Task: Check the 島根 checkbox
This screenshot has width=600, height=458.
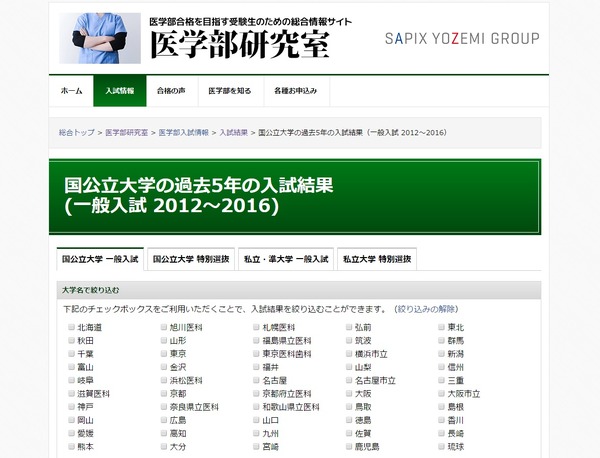Action: (442, 407)
